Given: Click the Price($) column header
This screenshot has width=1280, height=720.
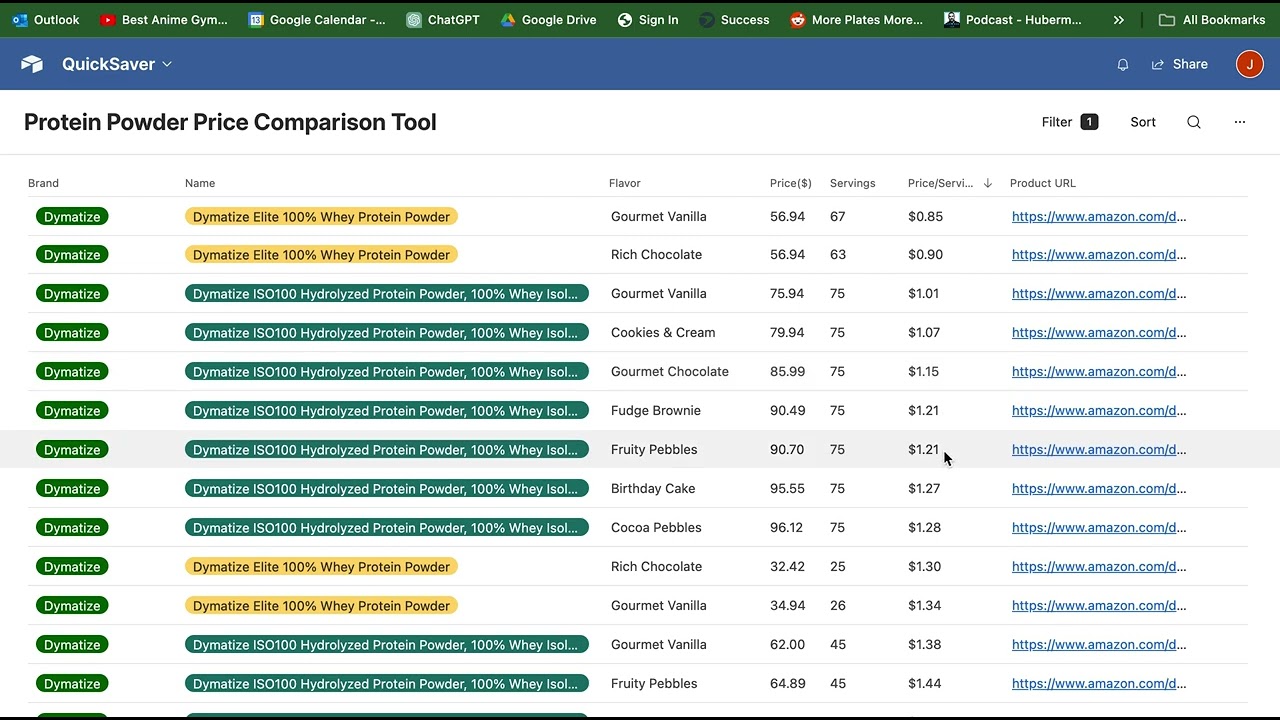Looking at the screenshot, I should pos(791,183).
